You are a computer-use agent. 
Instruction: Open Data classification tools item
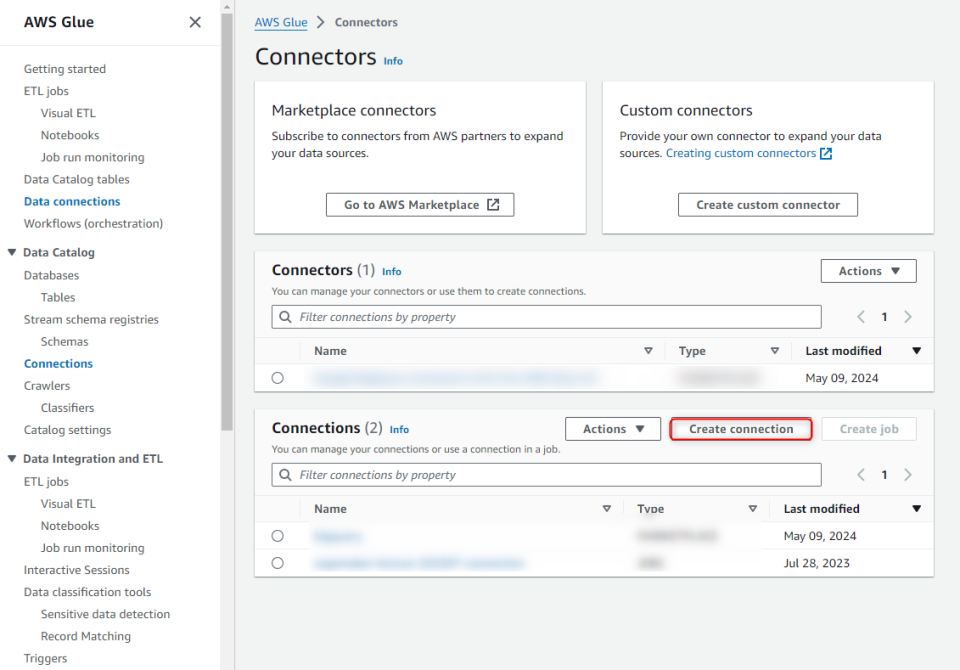(x=88, y=592)
